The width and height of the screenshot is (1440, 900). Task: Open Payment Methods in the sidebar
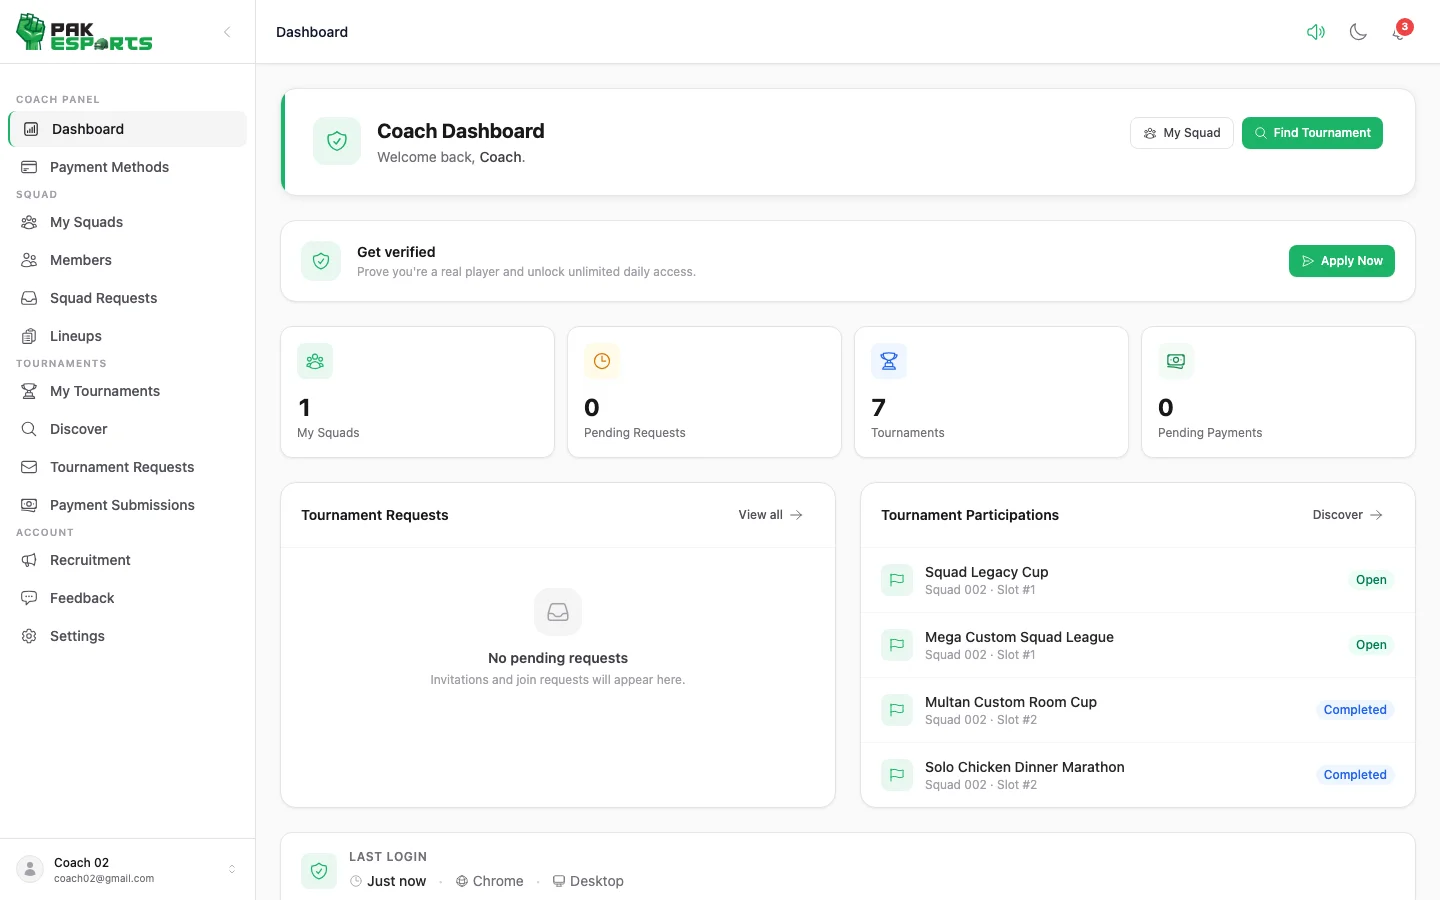click(127, 167)
